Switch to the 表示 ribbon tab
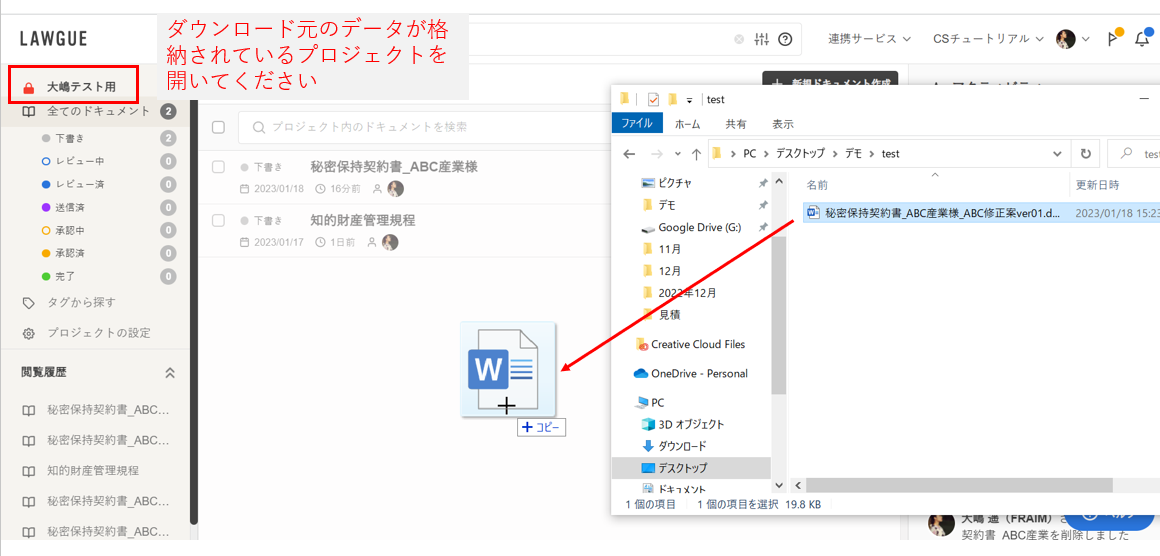The width and height of the screenshot is (1160, 556). [782, 124]
